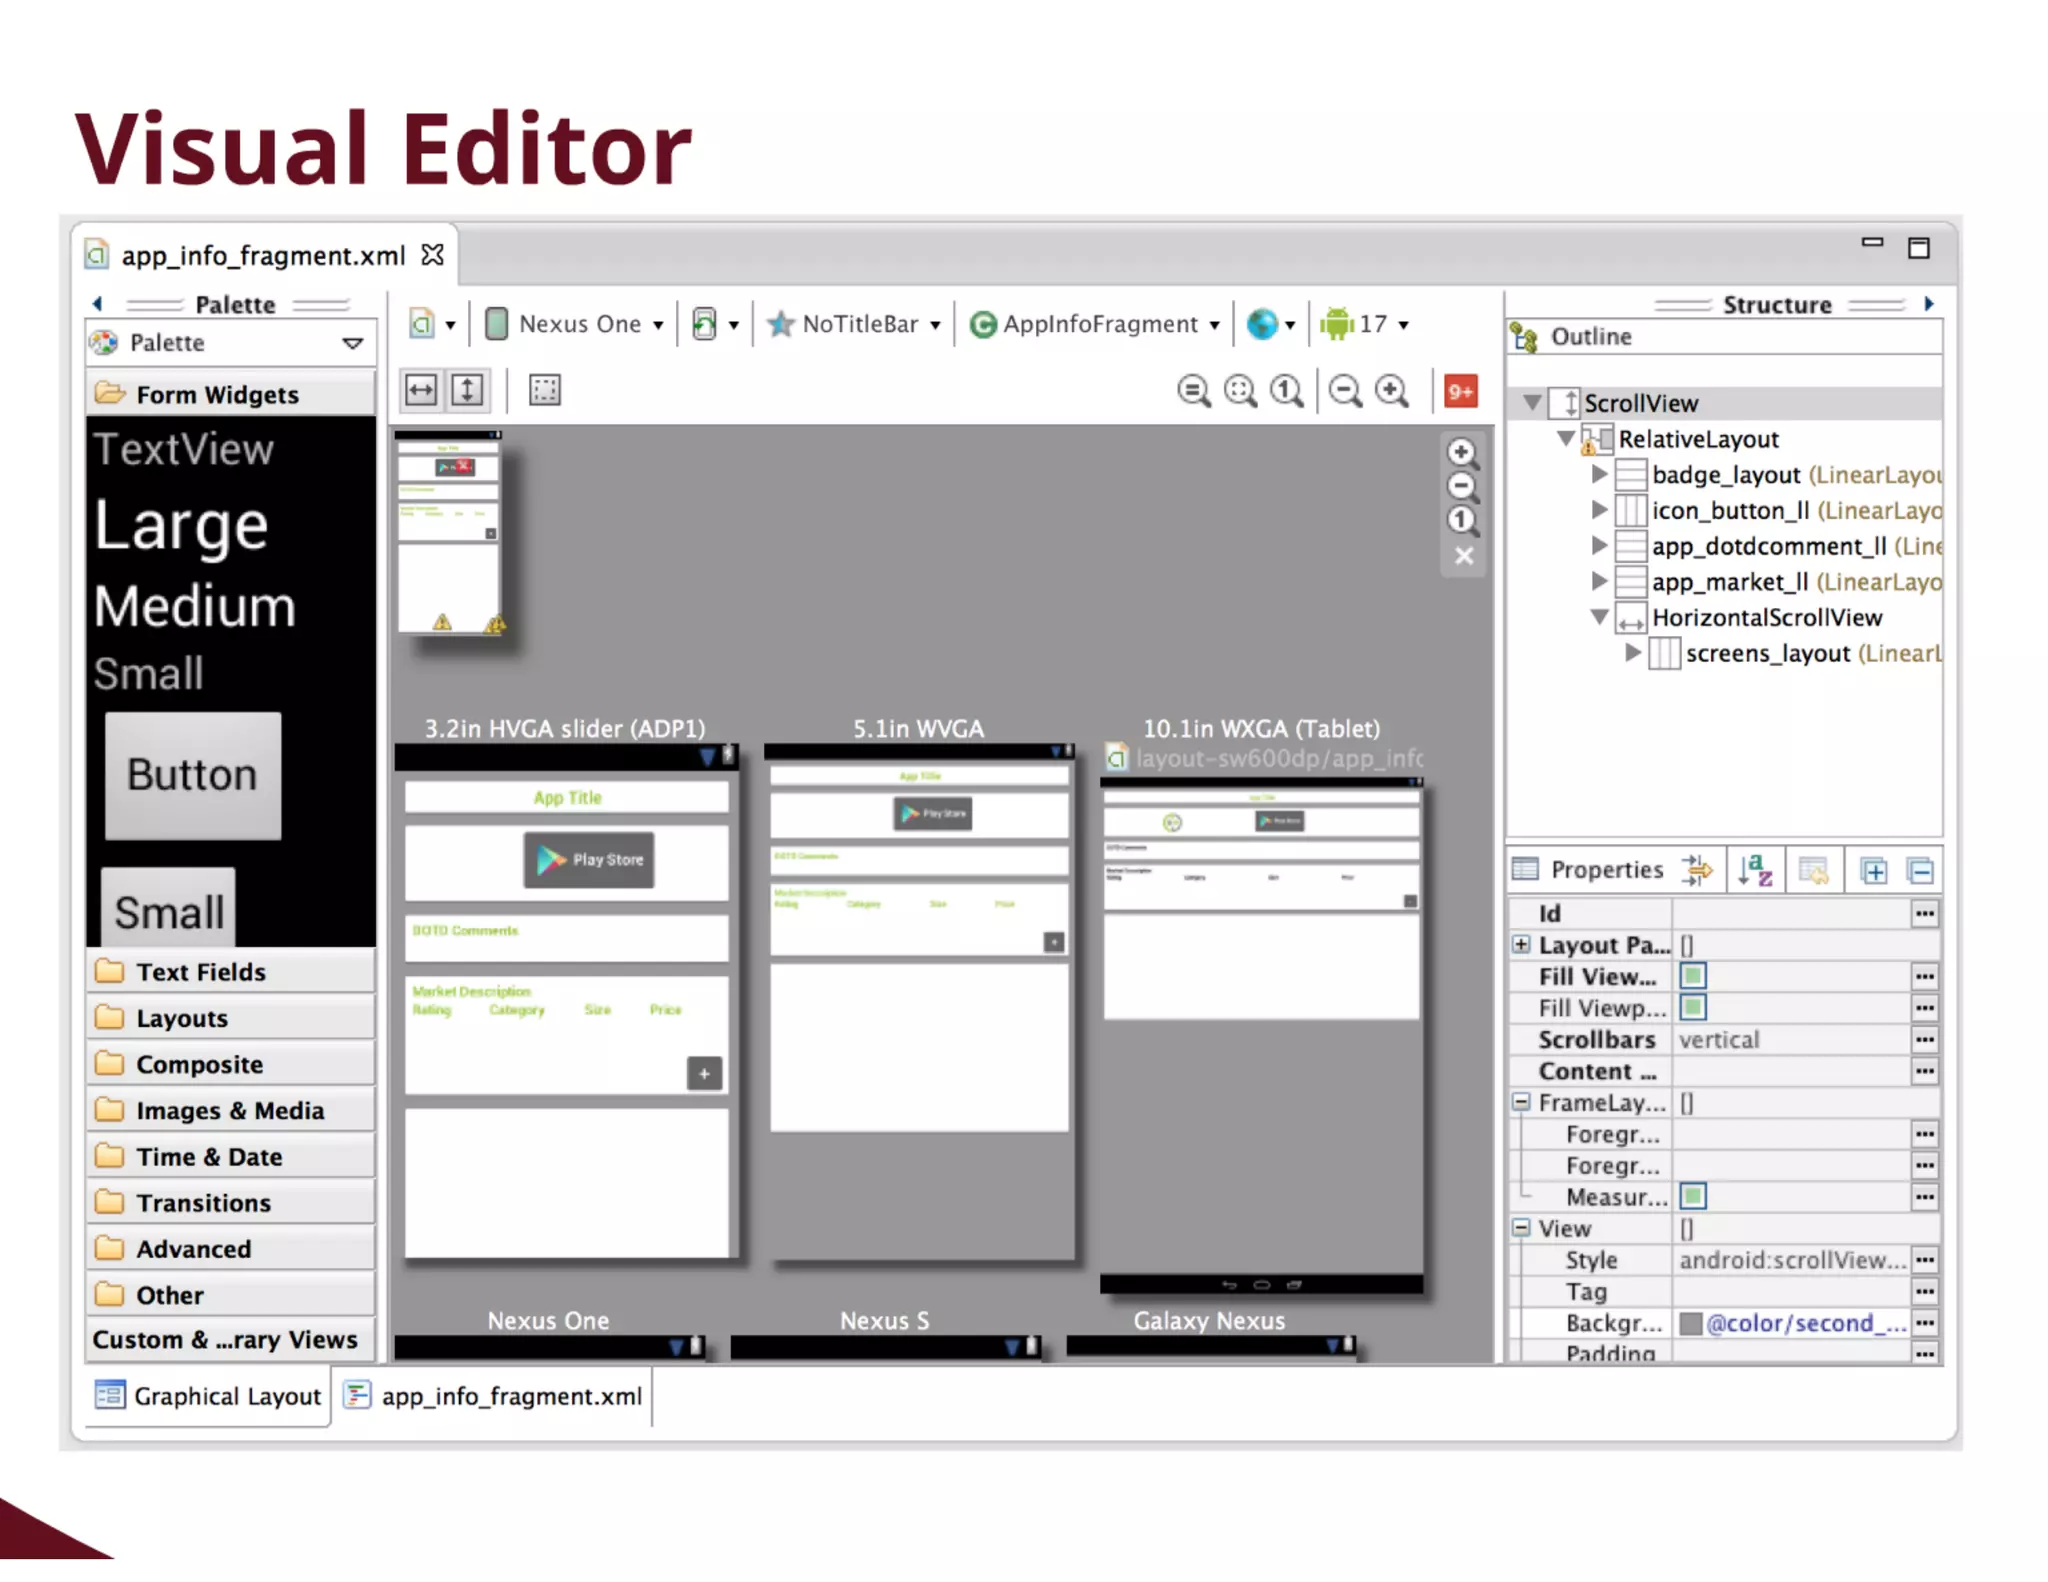Click the Scrollbars value field showing vertical
Image resolution: width=2048 pixels, height=1582 pixels.
(x=1791, y=1039)
